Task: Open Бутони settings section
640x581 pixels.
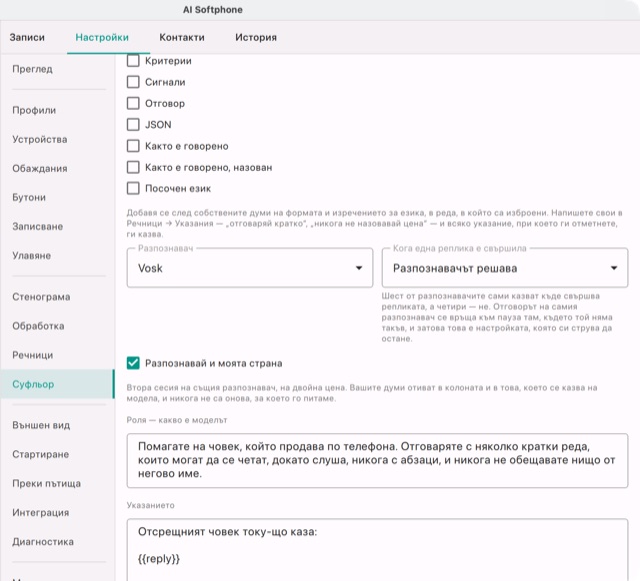Action: (x=57, y=197)
